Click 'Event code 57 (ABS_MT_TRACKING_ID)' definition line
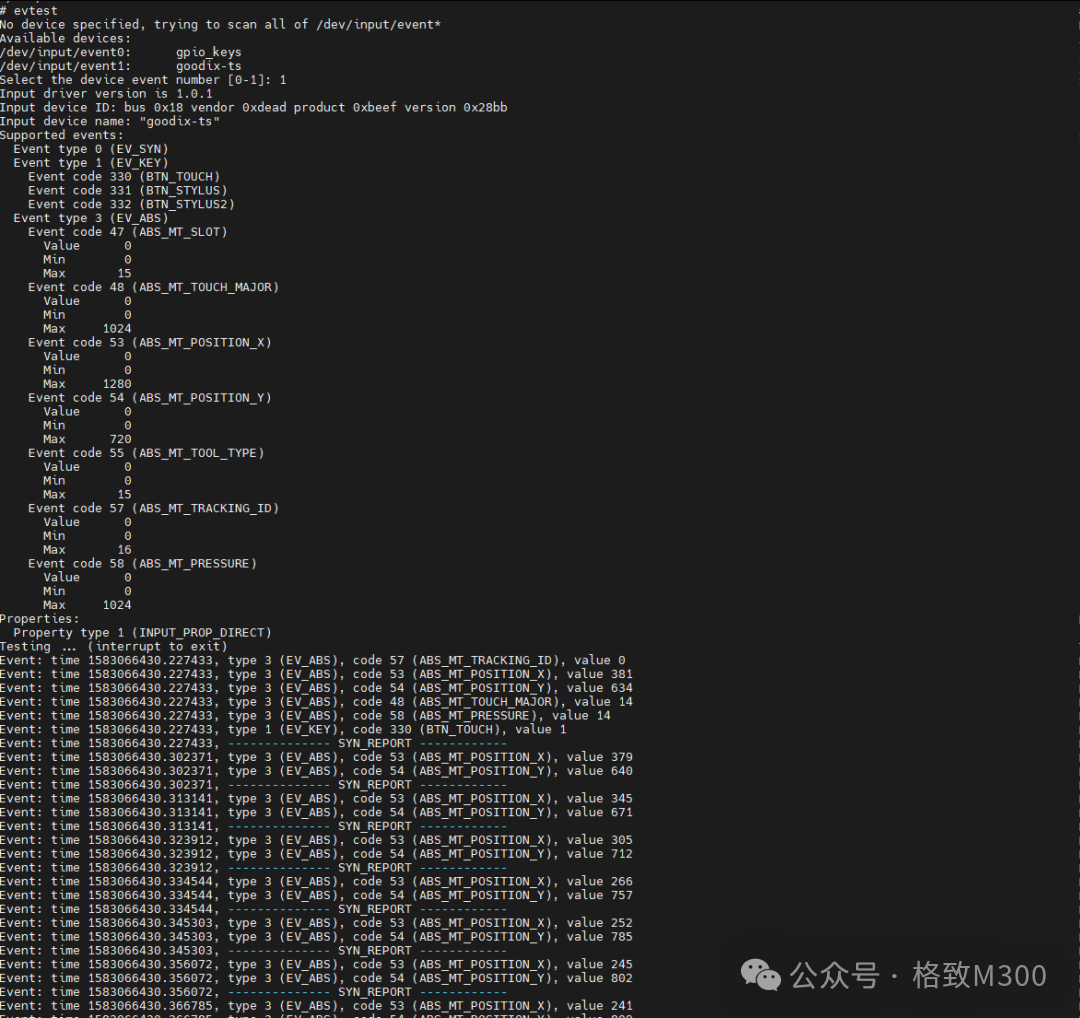Viewport: 1080px width, 1018px height. (154, 508)
